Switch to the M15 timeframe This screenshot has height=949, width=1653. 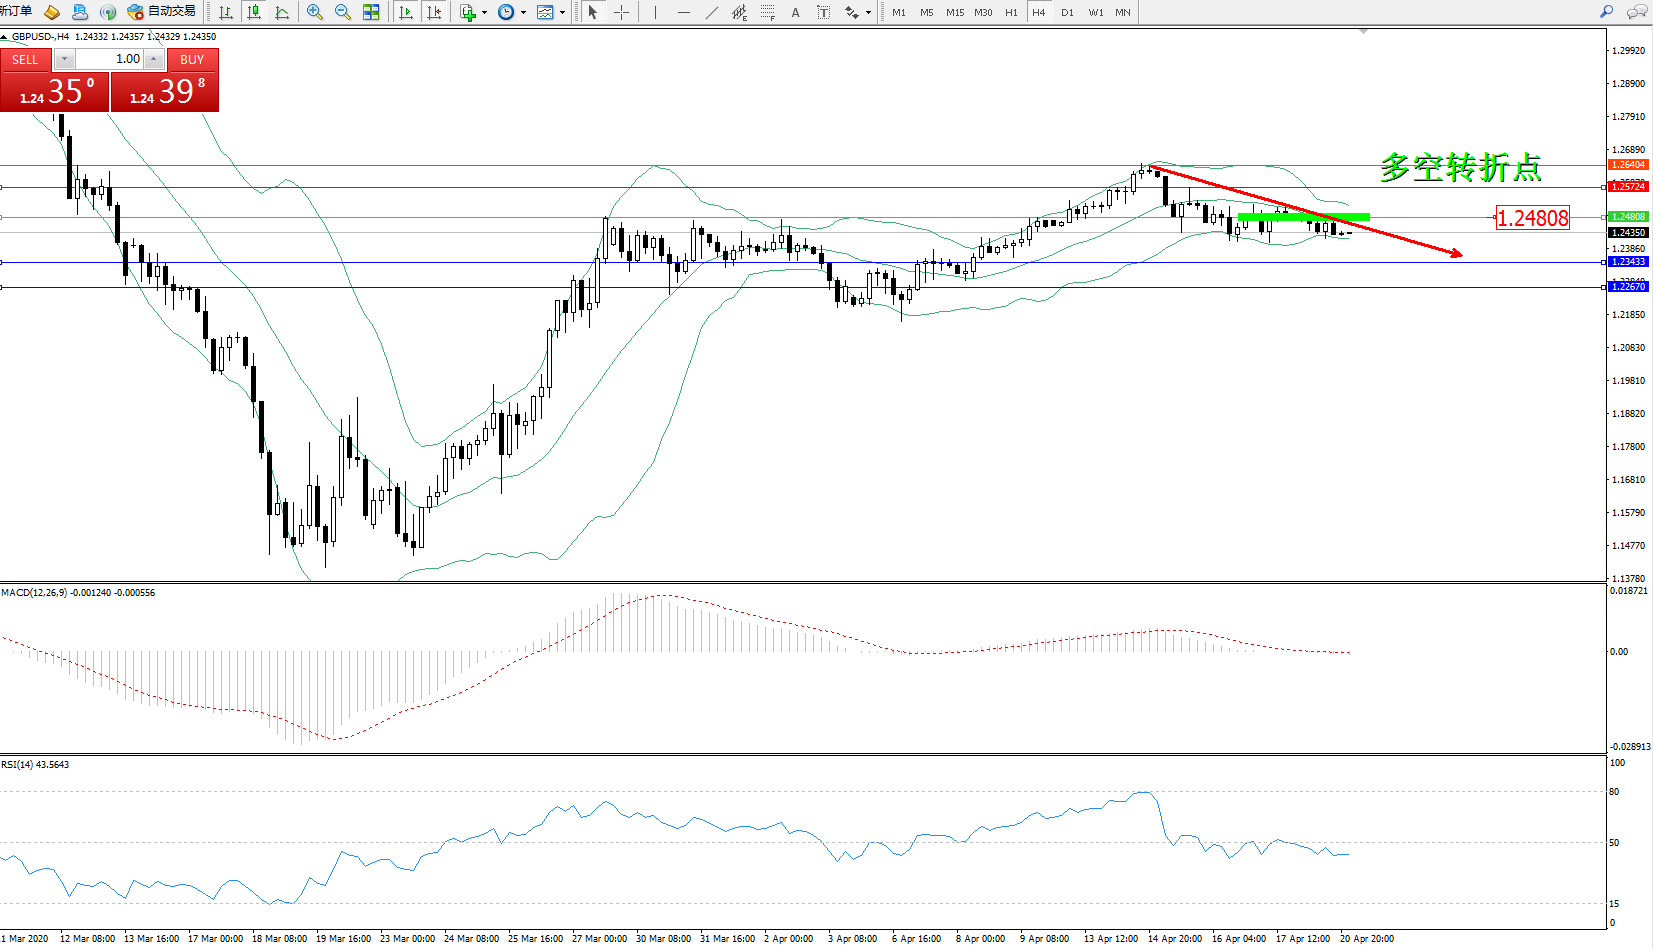955,12
